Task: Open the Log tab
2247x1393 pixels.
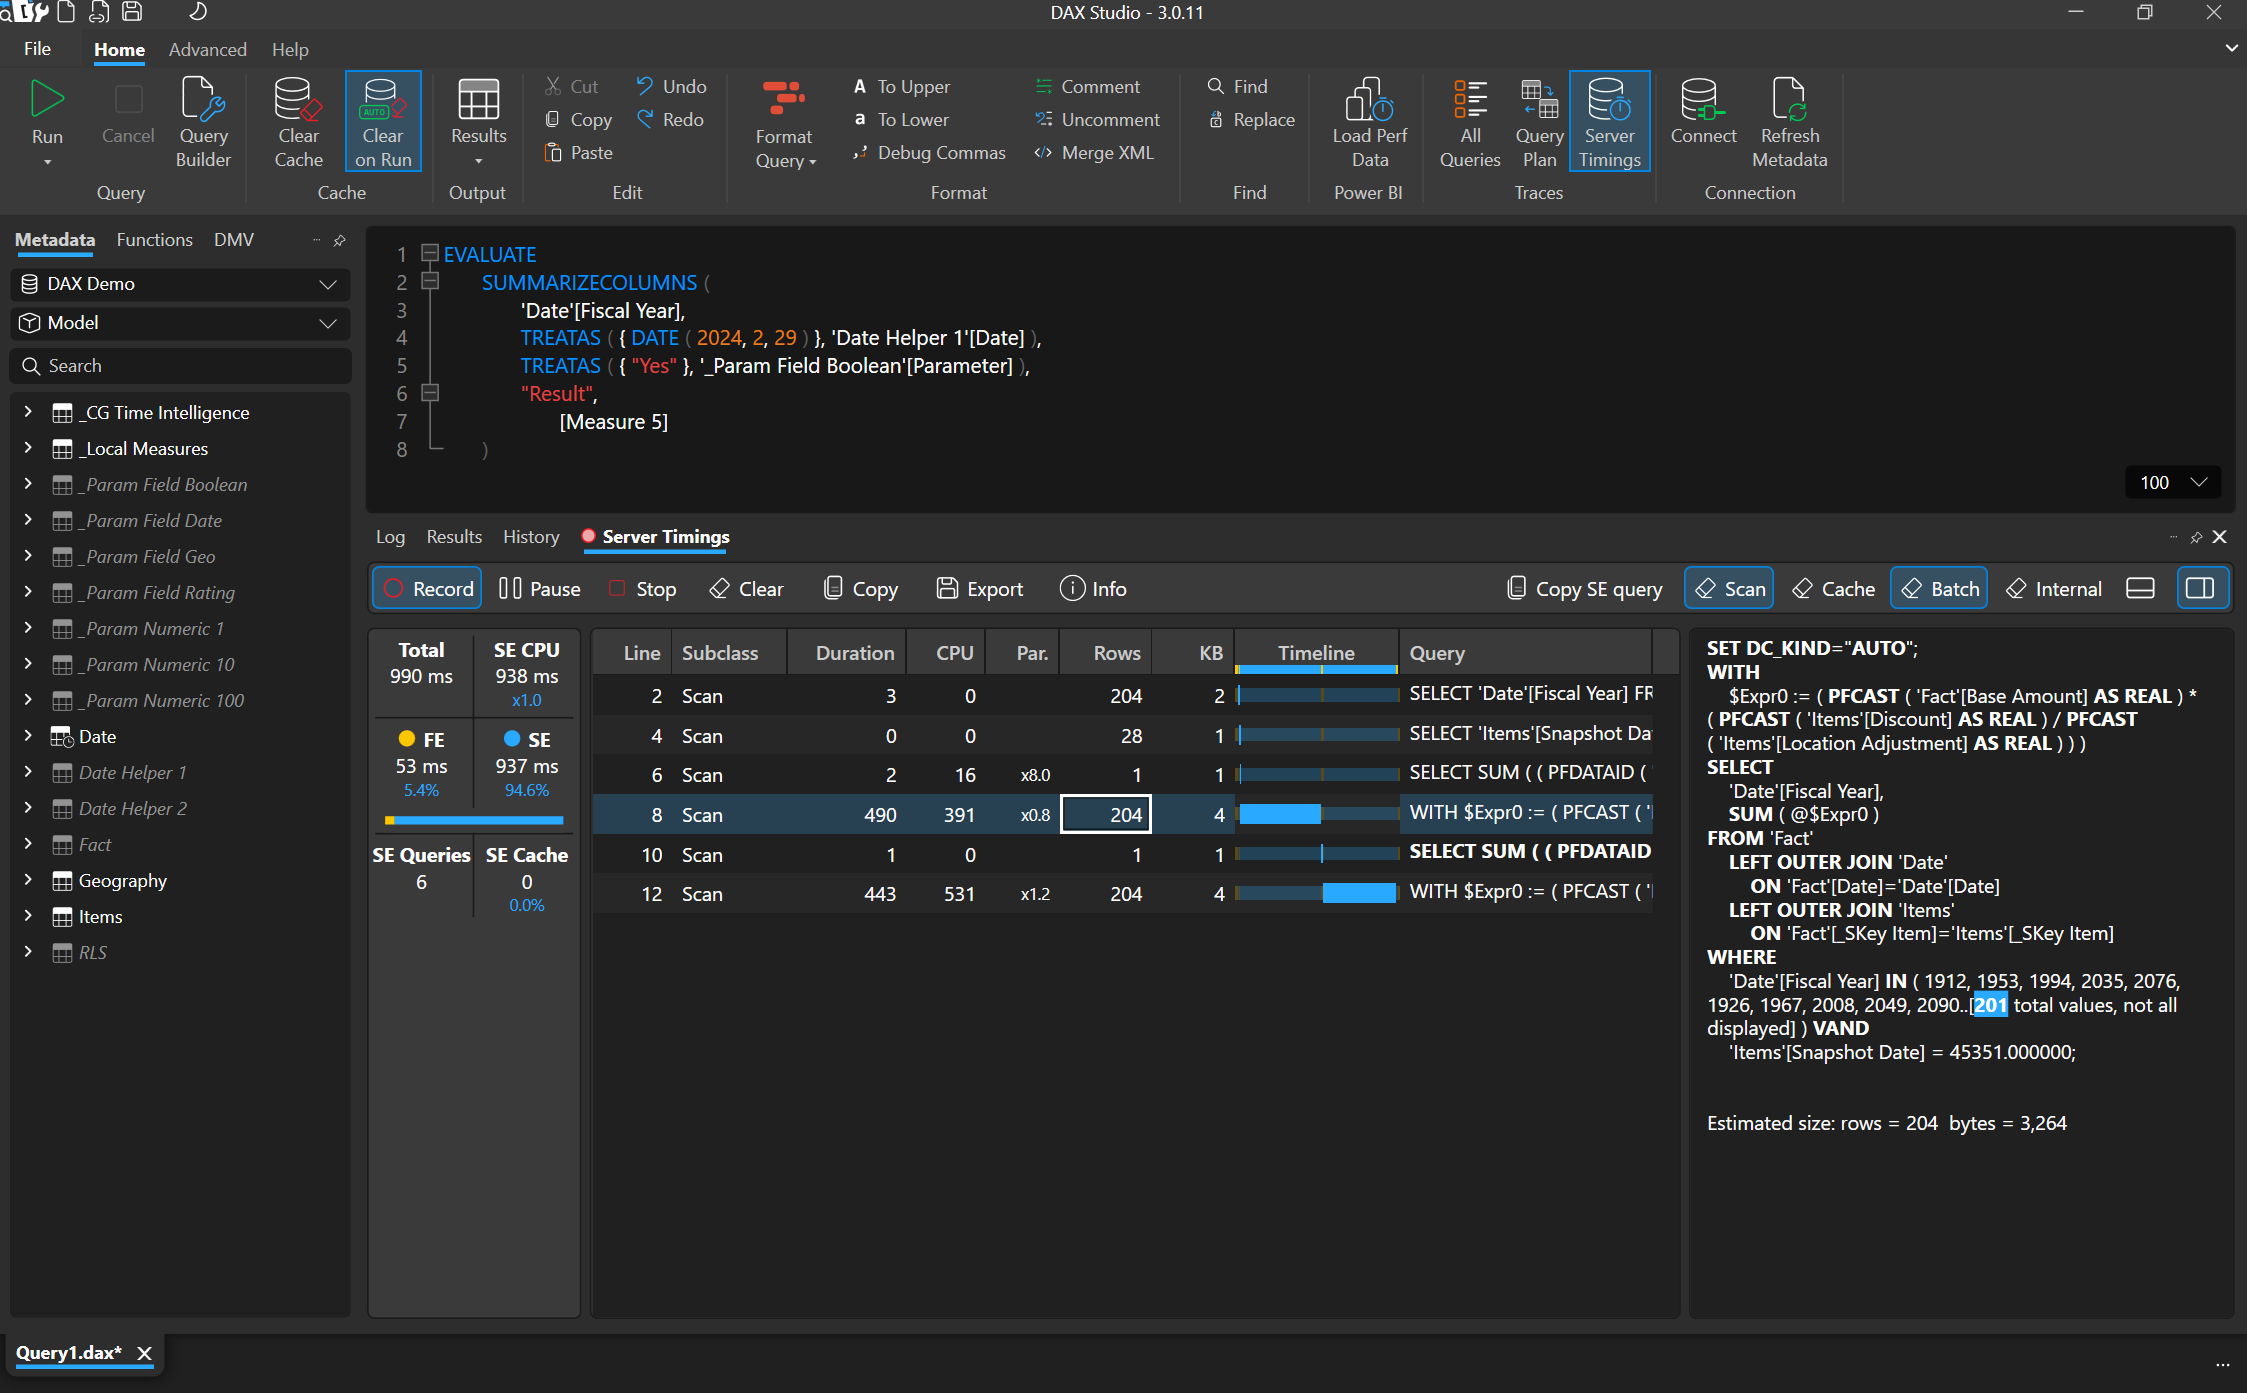Action: 390,536
